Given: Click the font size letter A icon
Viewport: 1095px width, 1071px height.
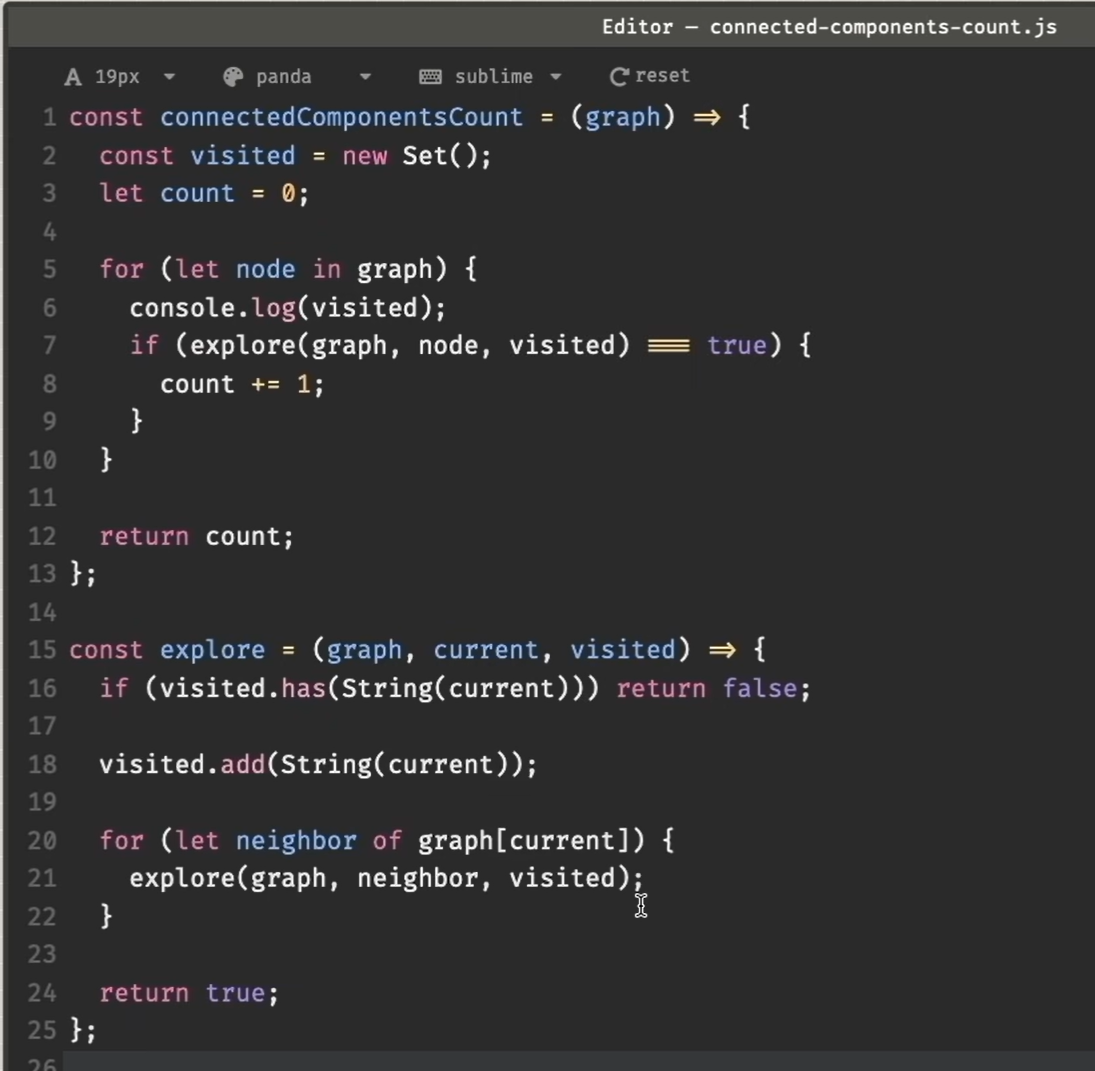Looking at the screenshot, I should (x=73, y=77).
